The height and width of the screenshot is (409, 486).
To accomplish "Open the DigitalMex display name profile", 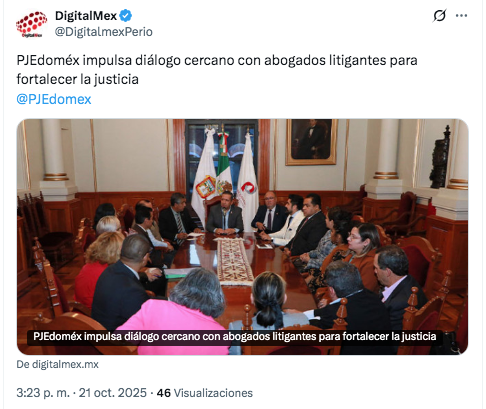I will click(86, 16).
